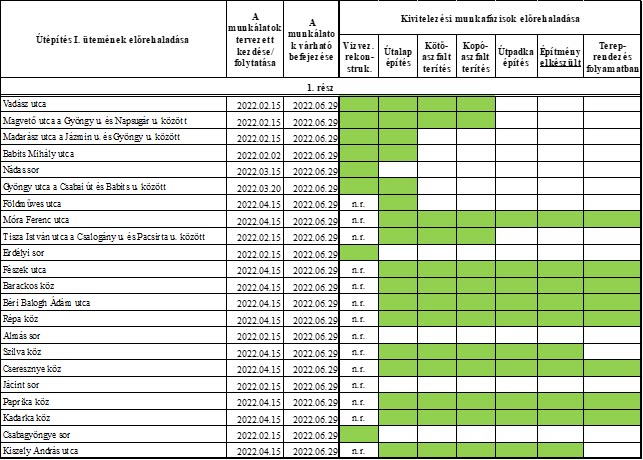Image resolution: width=643 pixels, height=460 pixels.
Task: Click the 2022.02.02 start date cell
Action: point(254,154)
